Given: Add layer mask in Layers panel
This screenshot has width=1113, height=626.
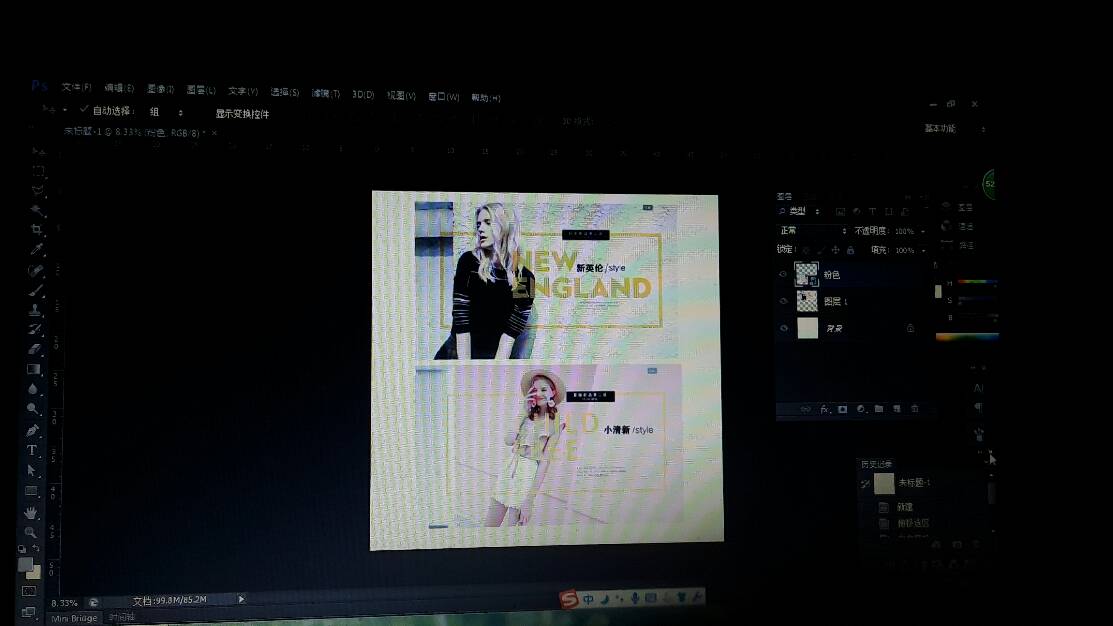Looking at the screenshot, I should click(x=843, y=410).
